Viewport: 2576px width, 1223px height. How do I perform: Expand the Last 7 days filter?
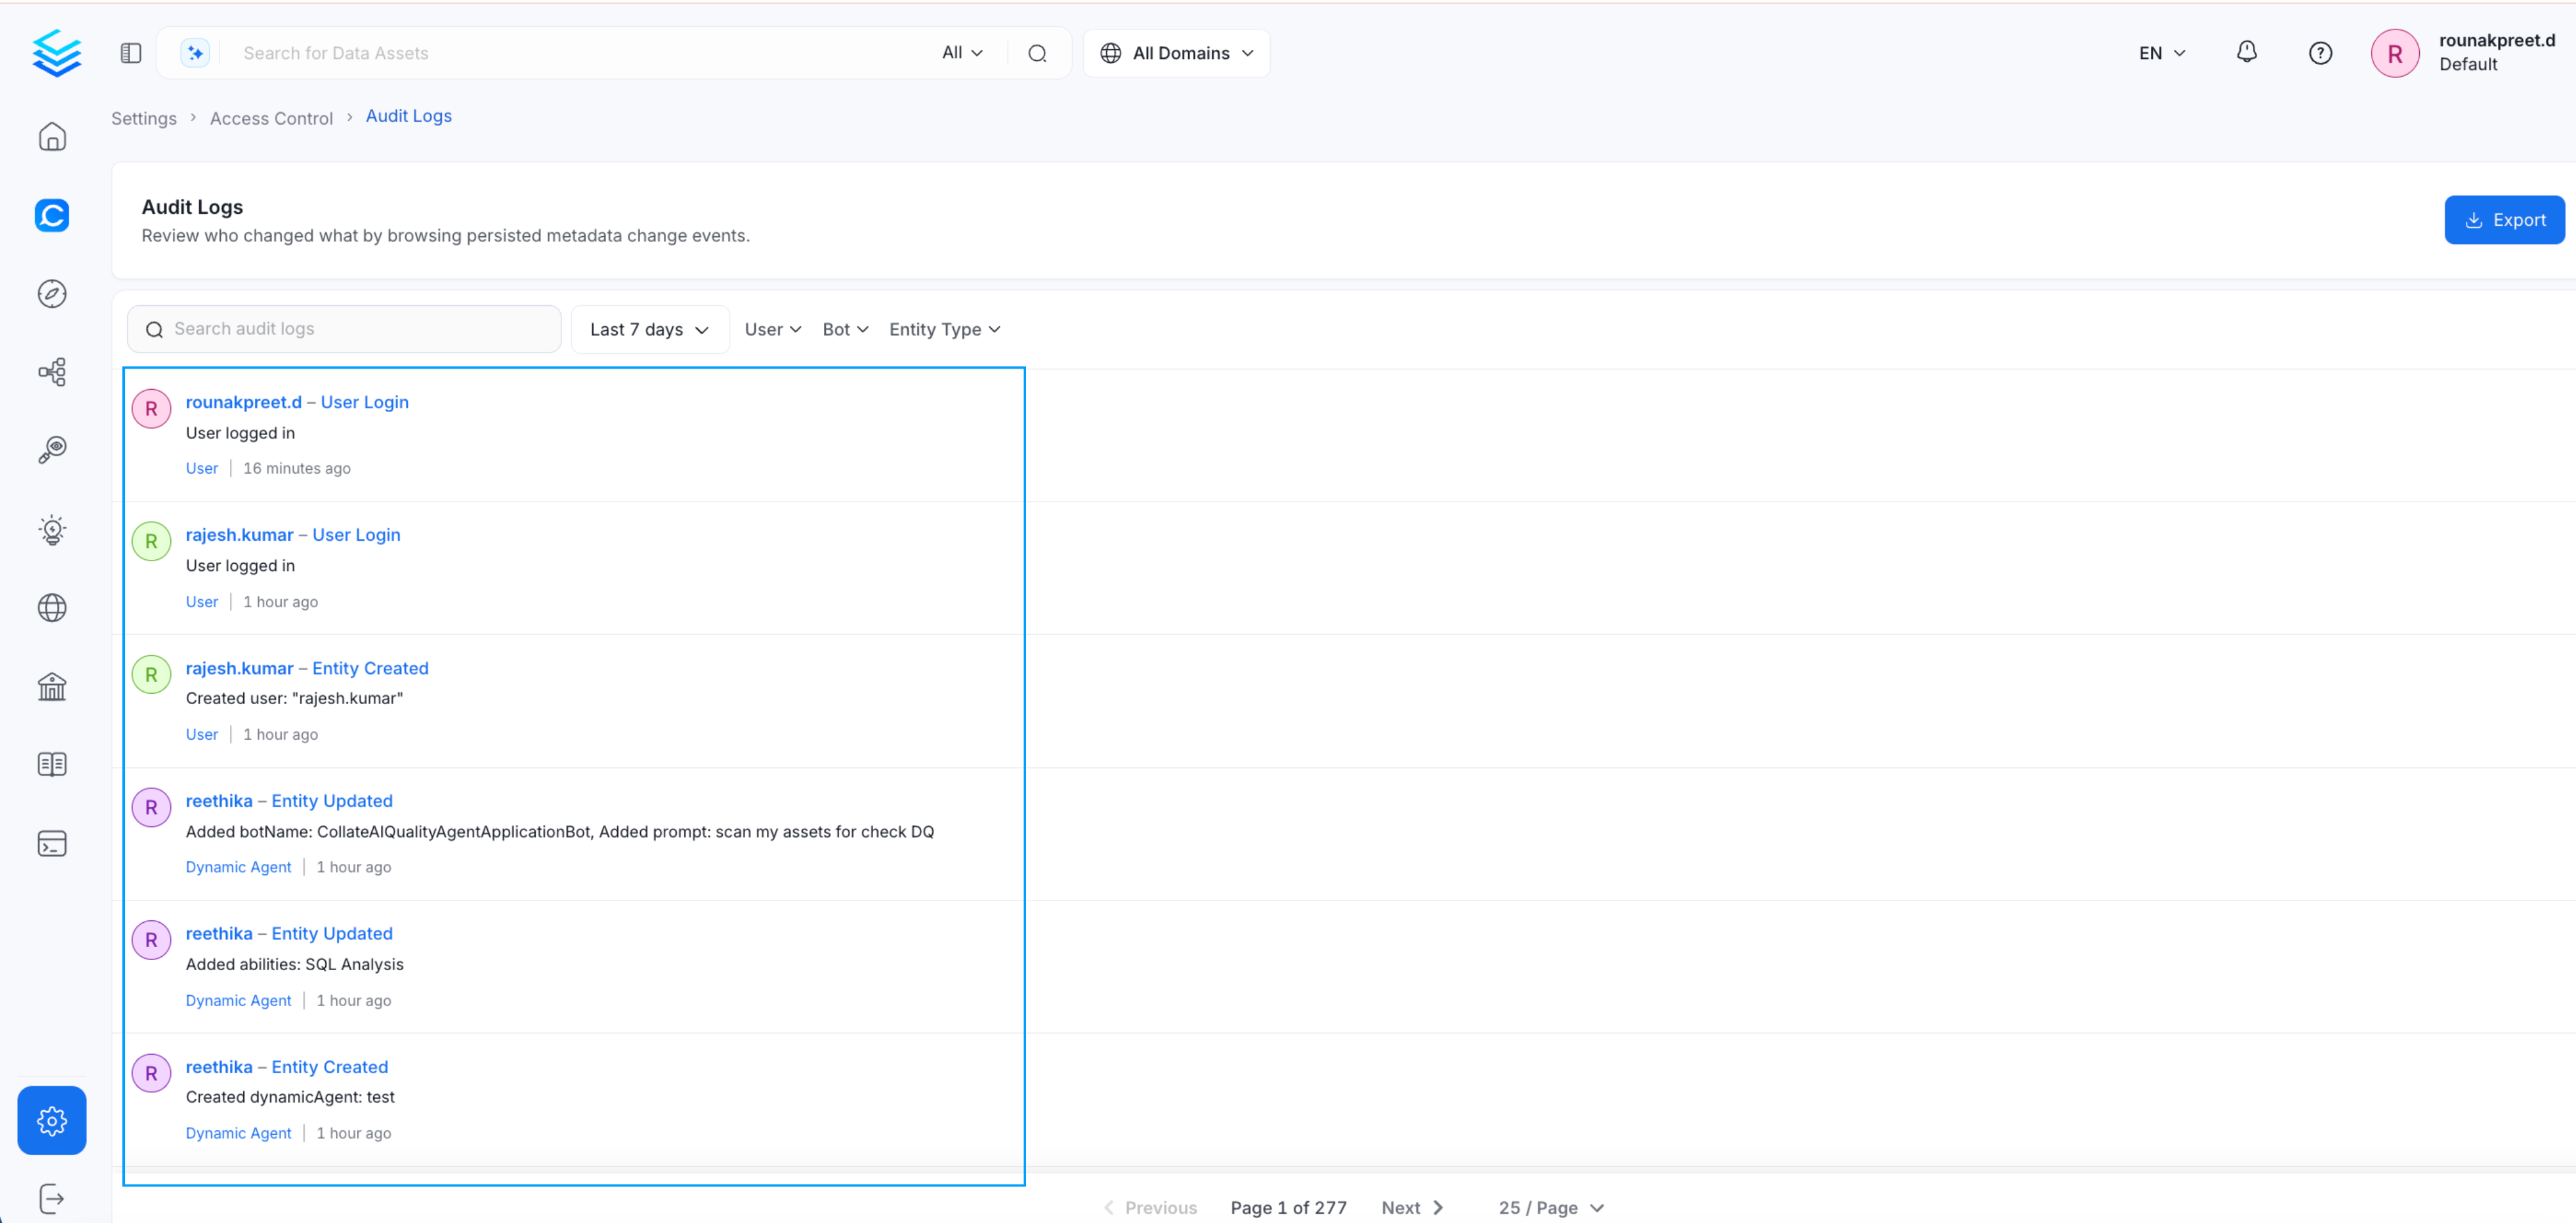point(649,329)
